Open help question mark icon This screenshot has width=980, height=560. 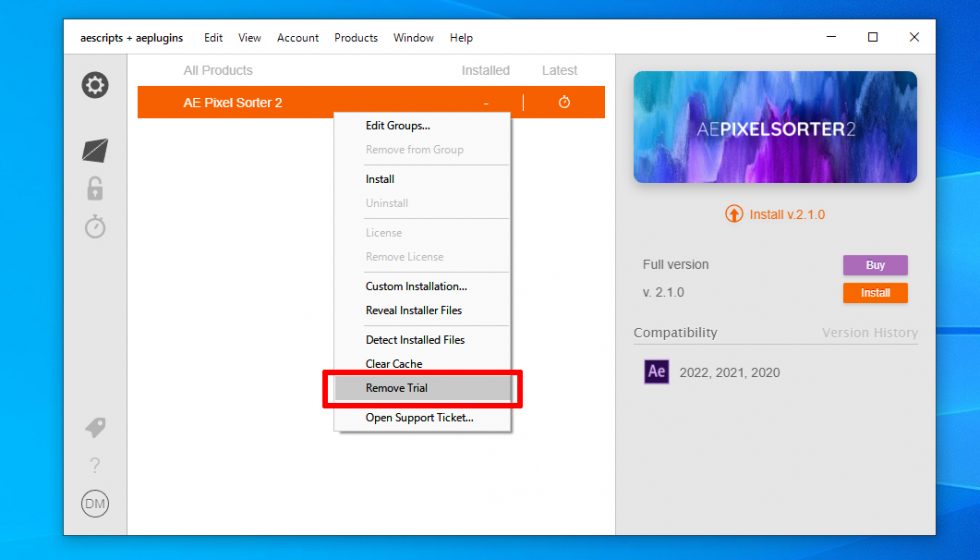[x=95, y=465]
